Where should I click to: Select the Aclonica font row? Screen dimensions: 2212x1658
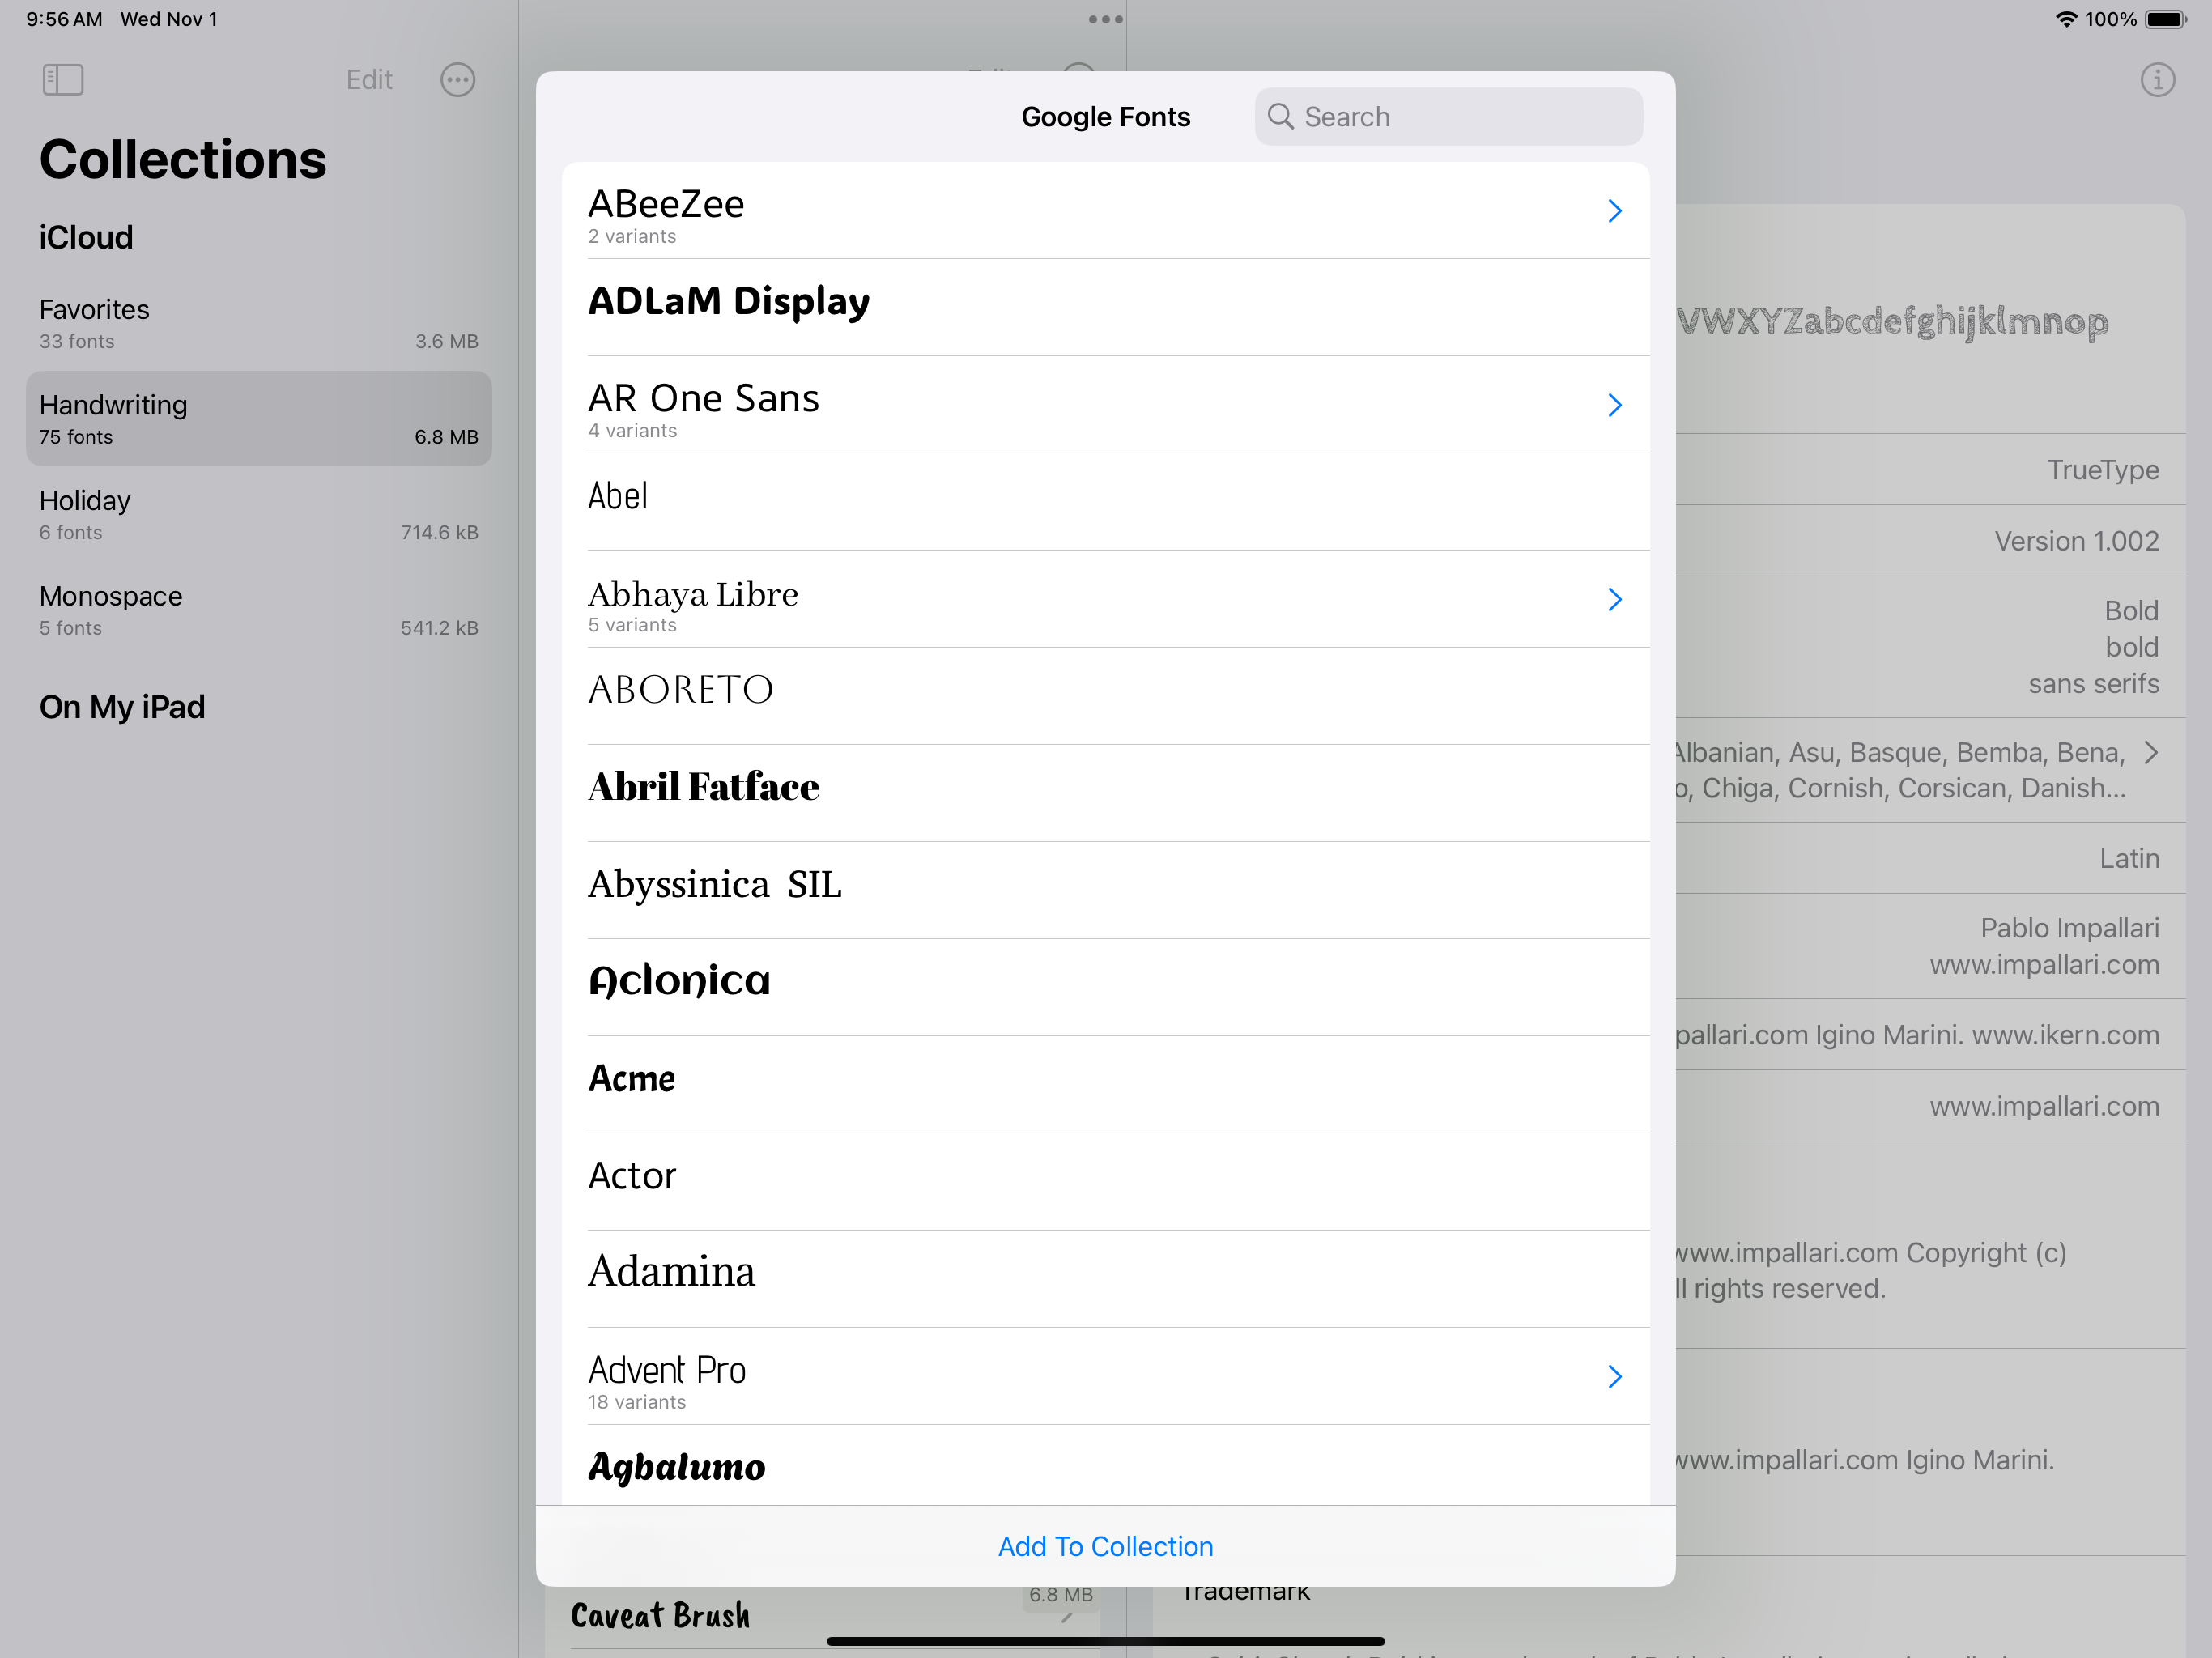point(1105,987)
